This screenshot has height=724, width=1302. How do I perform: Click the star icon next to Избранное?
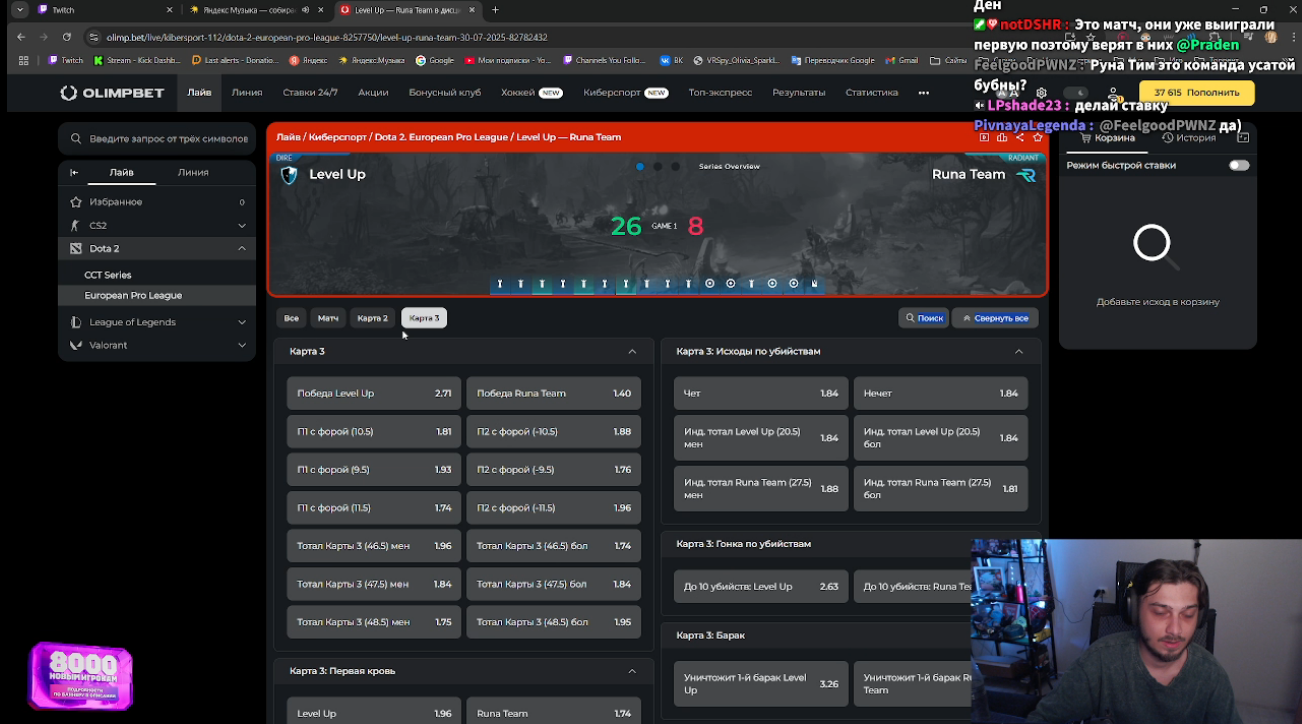click(x=76, y=202)
